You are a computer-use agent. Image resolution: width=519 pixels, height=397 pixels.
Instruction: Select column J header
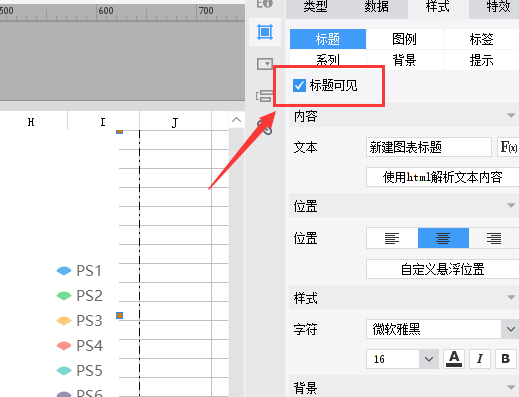click(x=175, y=123)
